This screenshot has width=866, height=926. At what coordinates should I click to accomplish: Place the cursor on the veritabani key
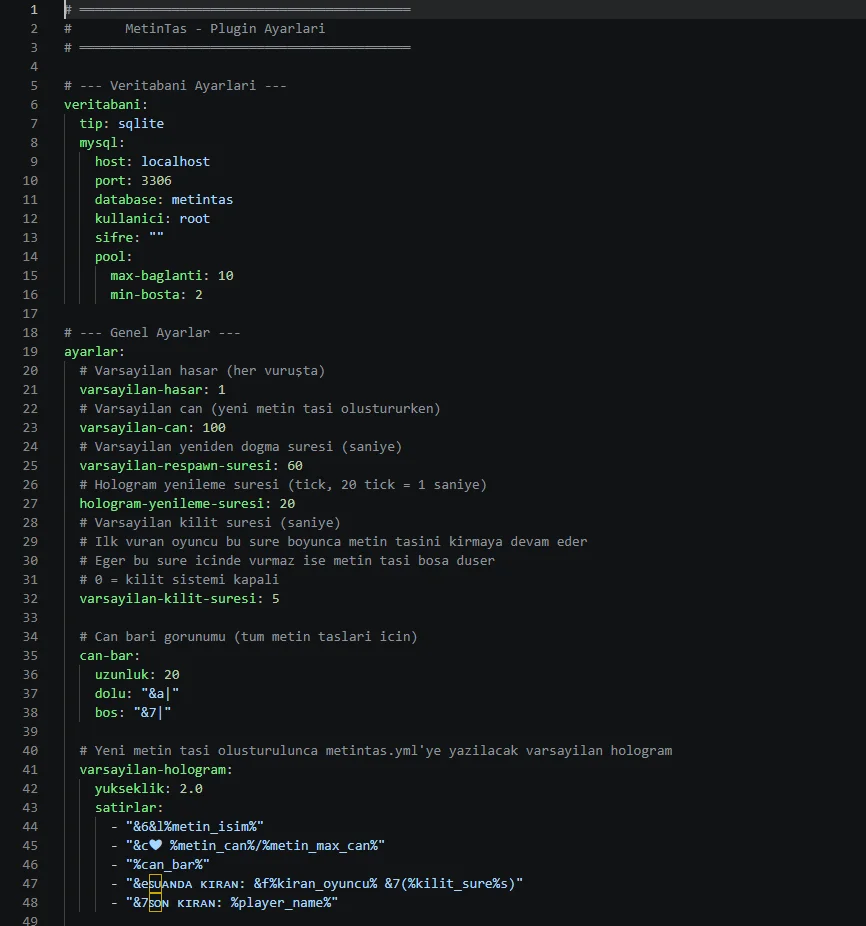click(102, 105)
